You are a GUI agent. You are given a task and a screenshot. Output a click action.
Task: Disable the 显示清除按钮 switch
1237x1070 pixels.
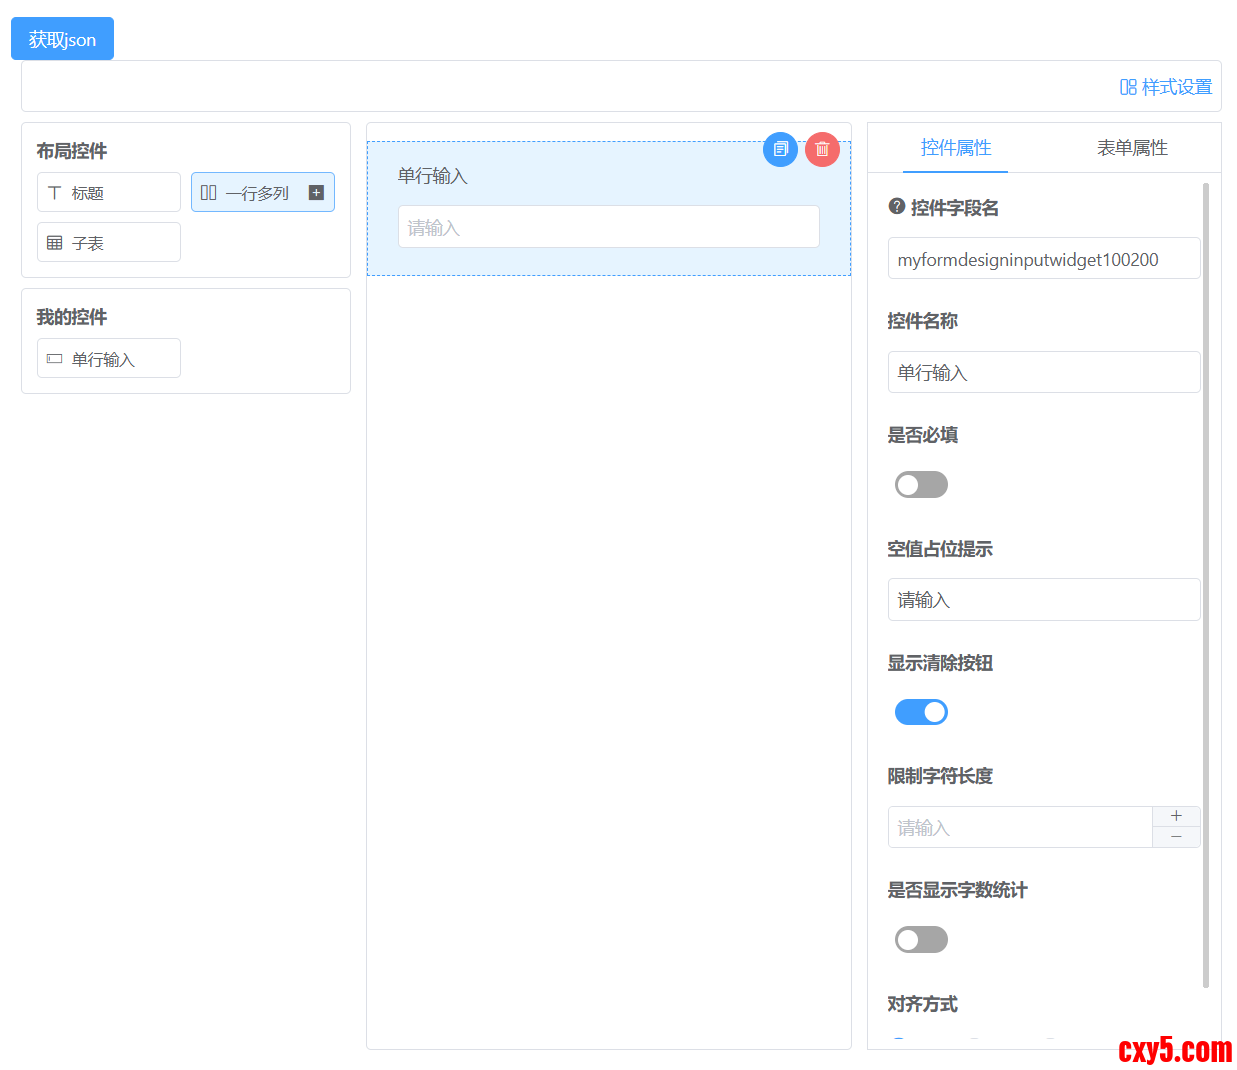click(x=921, y=712)
